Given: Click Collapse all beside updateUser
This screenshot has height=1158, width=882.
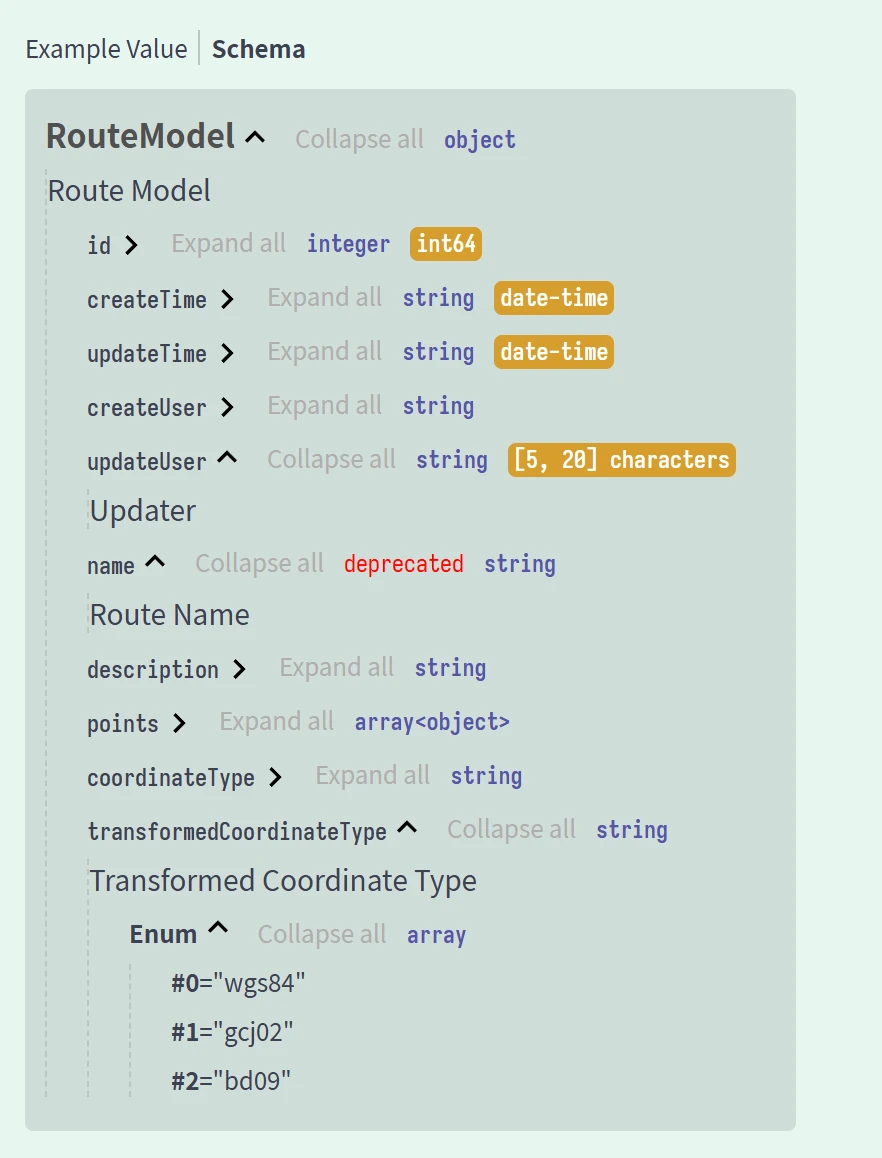Looking at the screenshot, I should [x=331, y=460].
